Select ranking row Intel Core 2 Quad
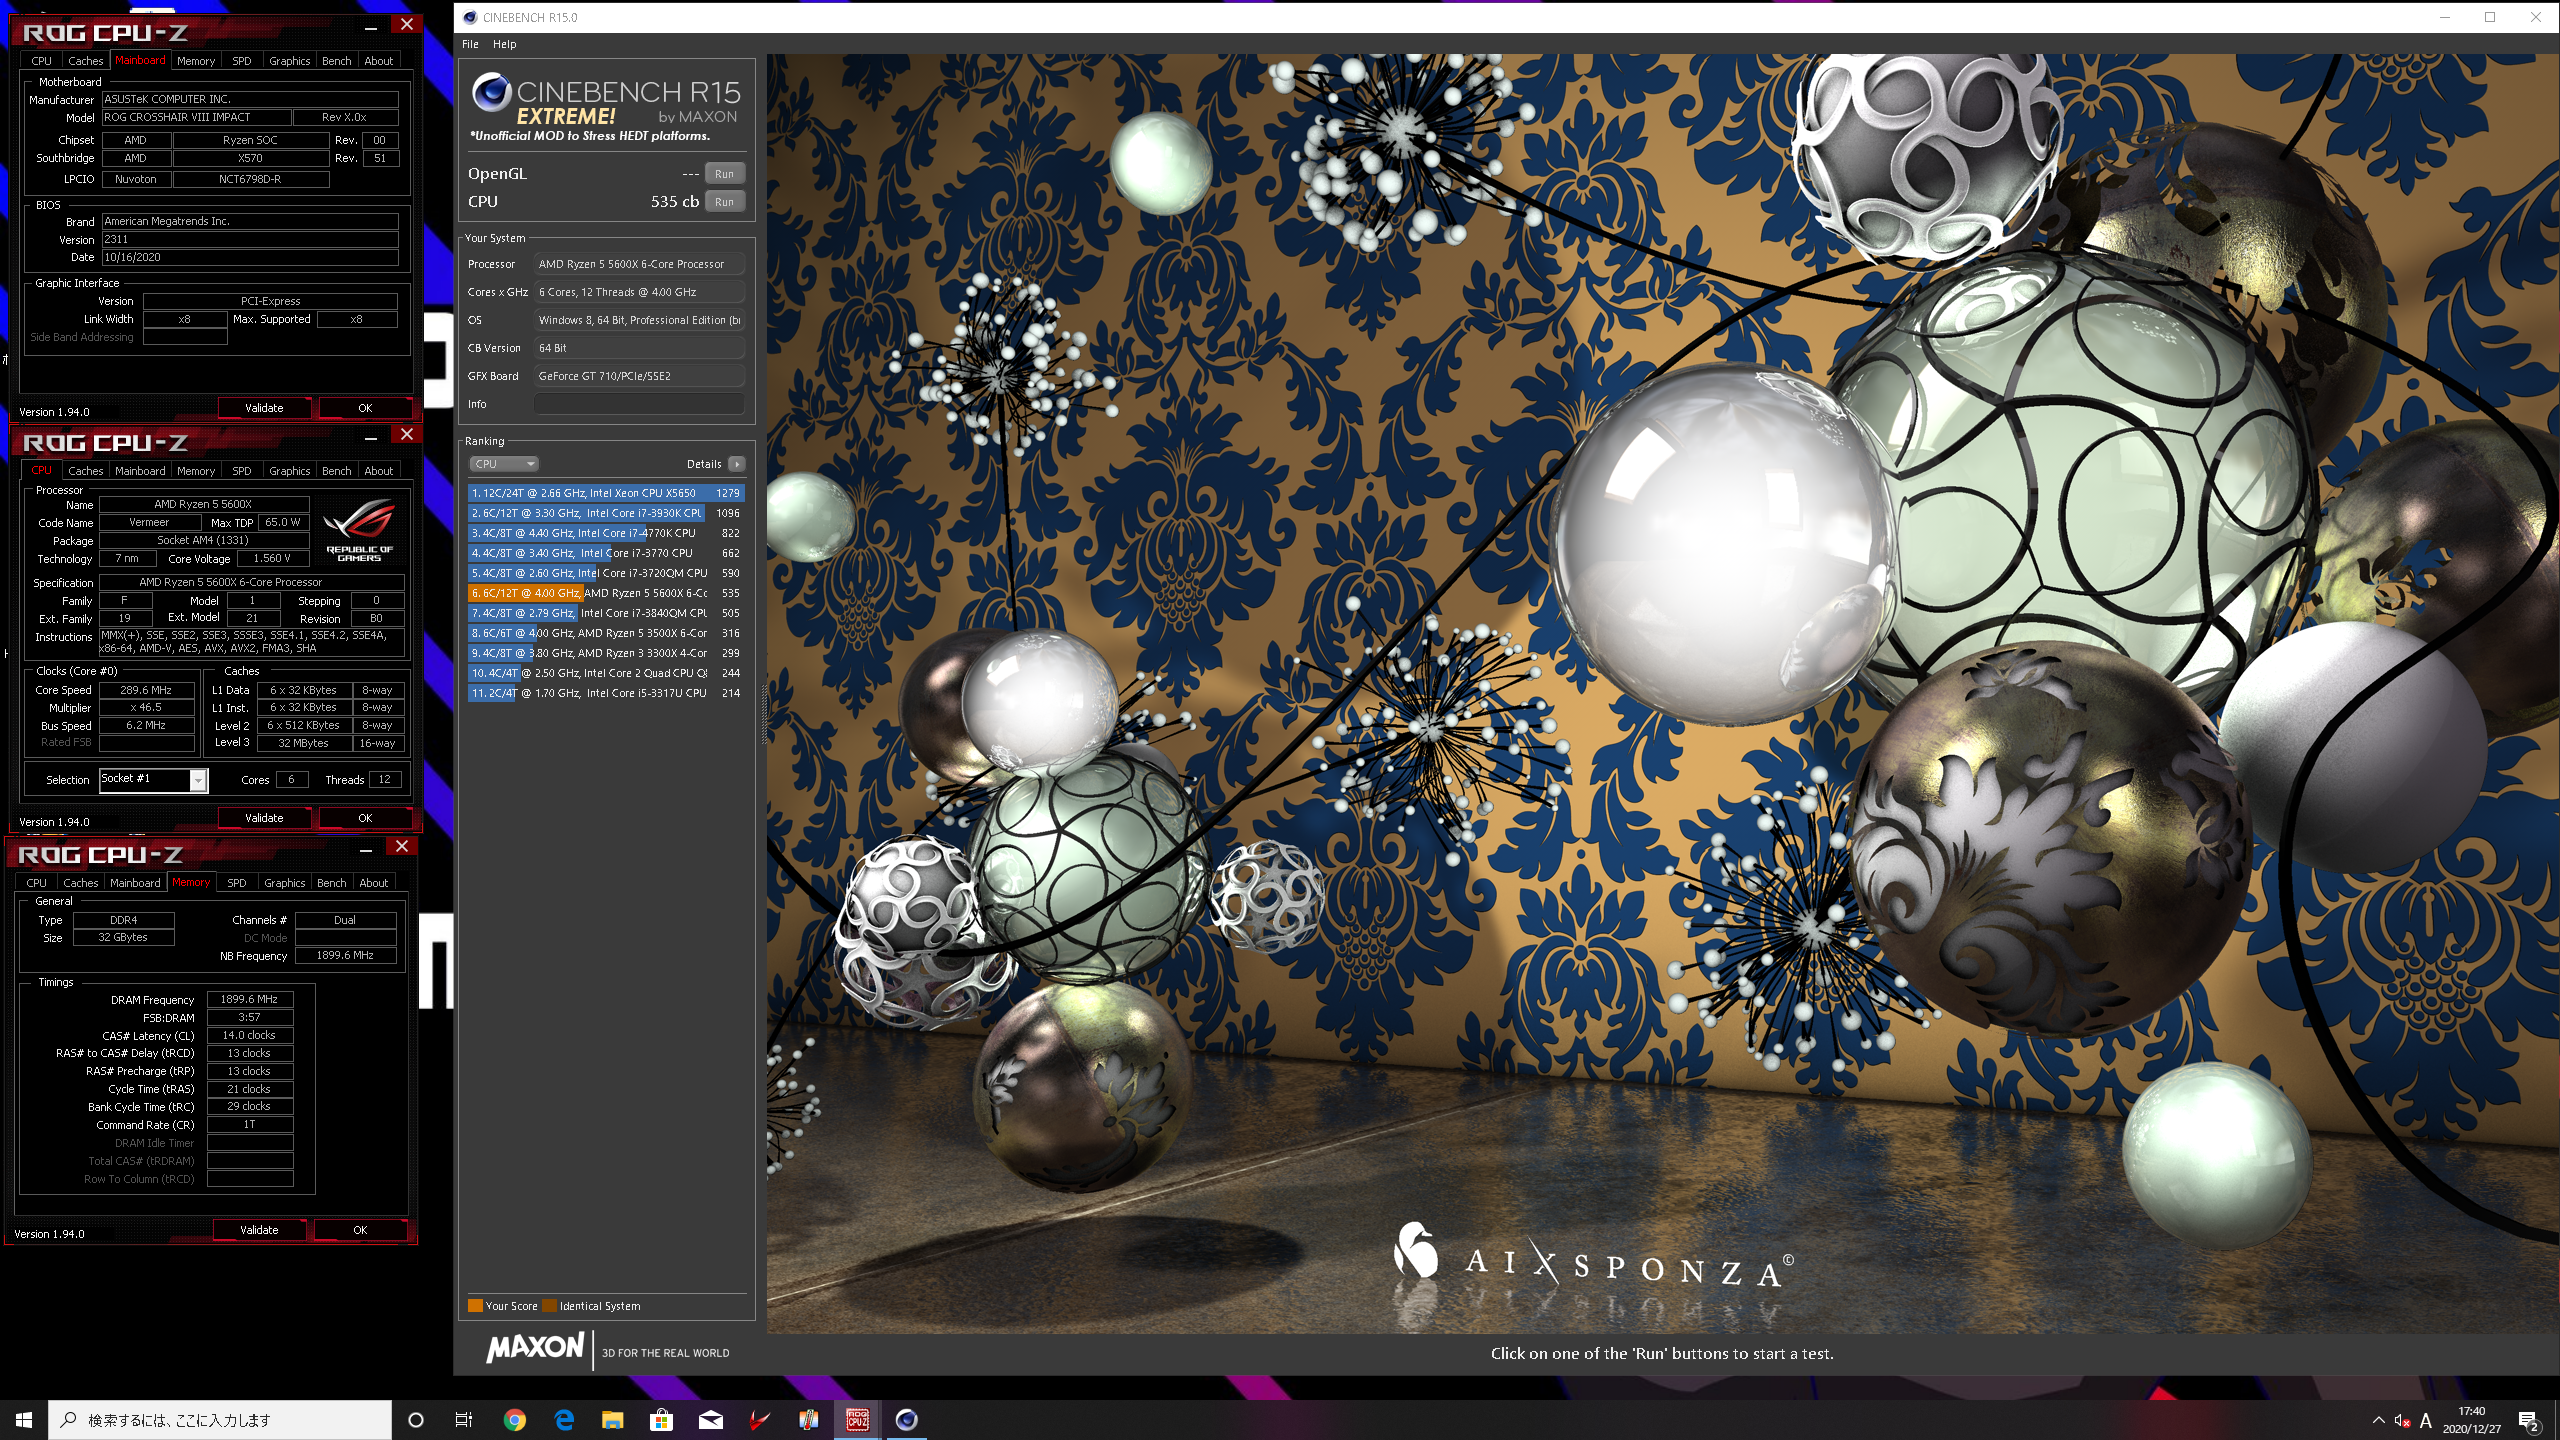The width and height of the screenshot is (2560, 1440). (x=606, y=673)
